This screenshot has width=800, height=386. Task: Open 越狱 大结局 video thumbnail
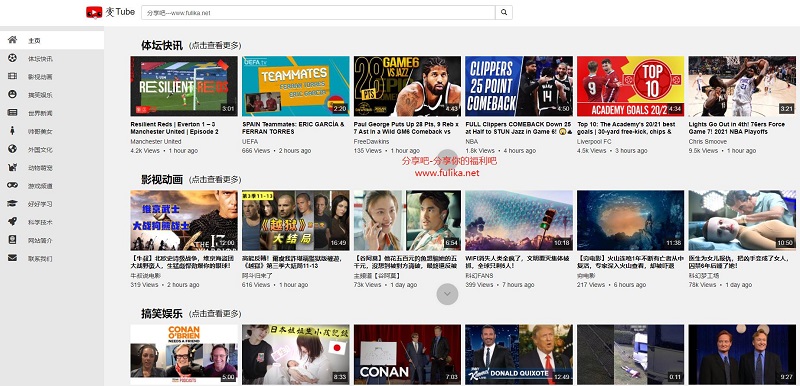tap(295, 220)
